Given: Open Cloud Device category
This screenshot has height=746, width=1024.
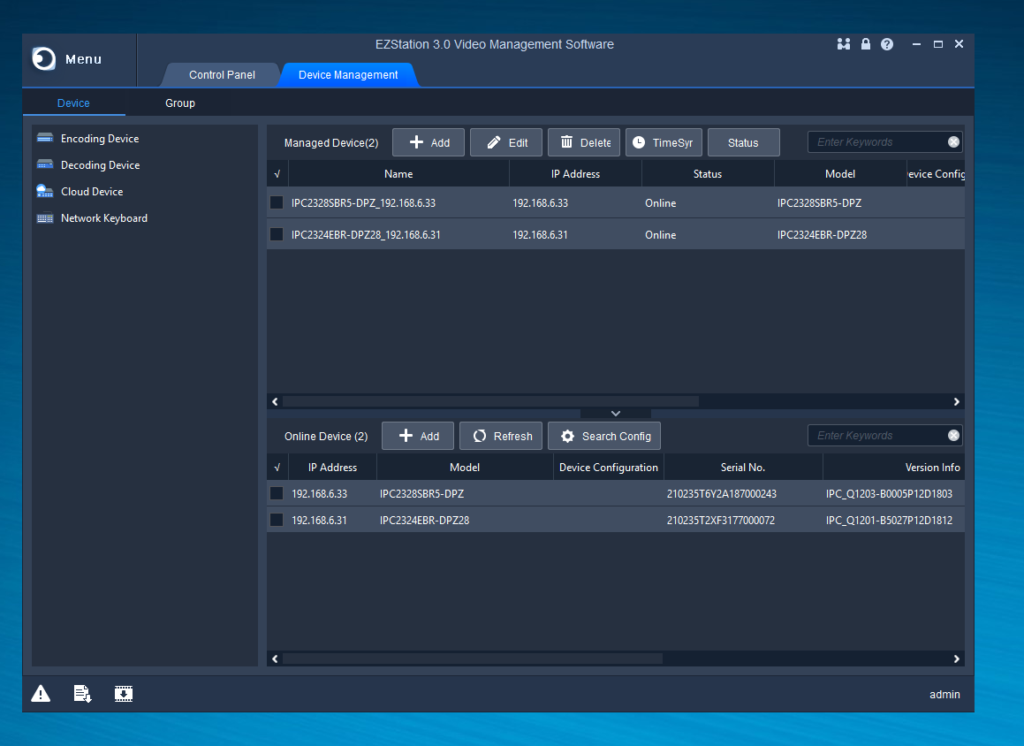Looking at the screenshot, I should tap(91, 192).
